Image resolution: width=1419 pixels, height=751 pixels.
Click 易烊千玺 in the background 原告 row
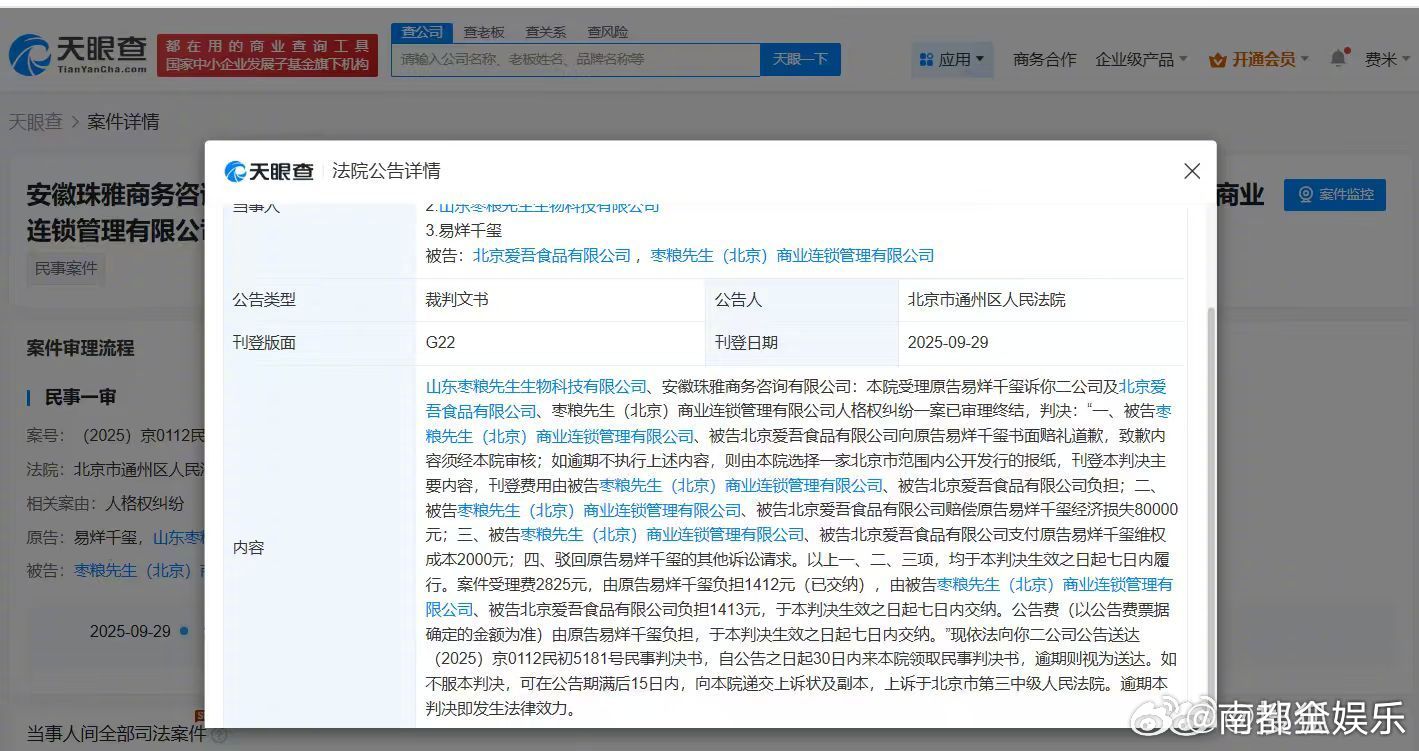coord(107,537)
